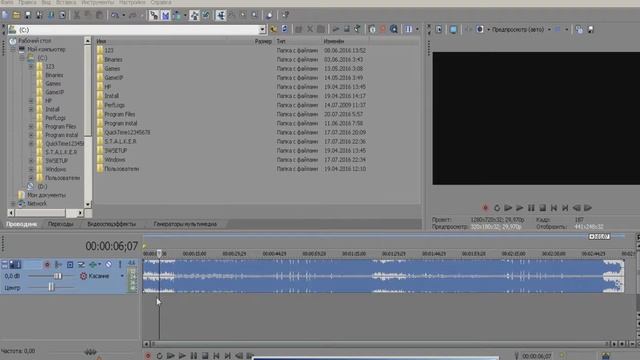Image resolution: width=640 pixels, height=360 pixels.
Task: Click Play in the video preview window
Action: click(x=520, y=208)
